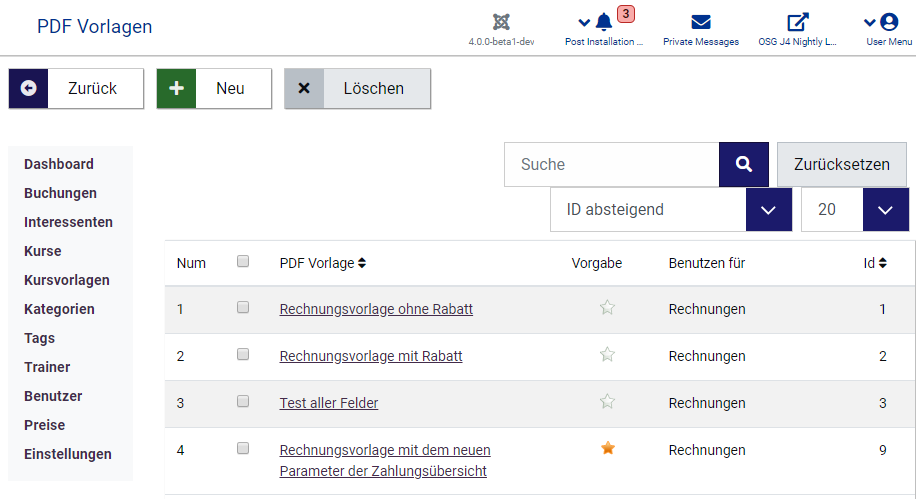Click the Id value 9 cell
The width and height of the screenshot is (916, 499).
[883, 450]
